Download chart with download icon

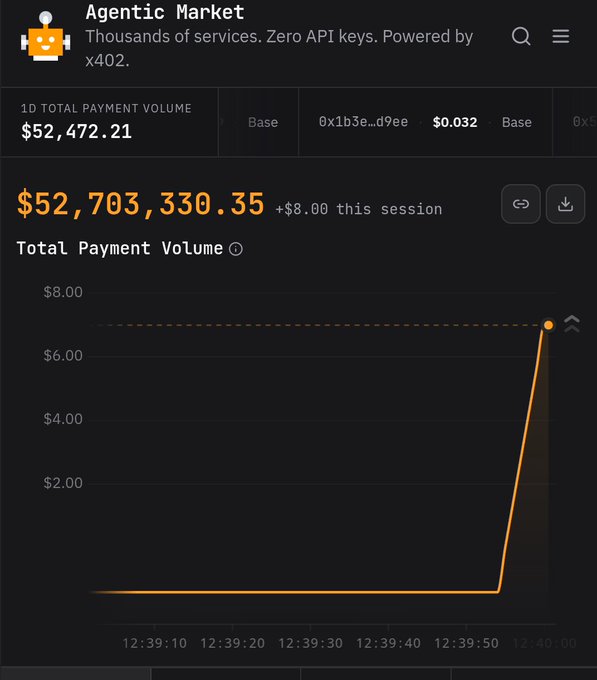click(x=565, y=204)
